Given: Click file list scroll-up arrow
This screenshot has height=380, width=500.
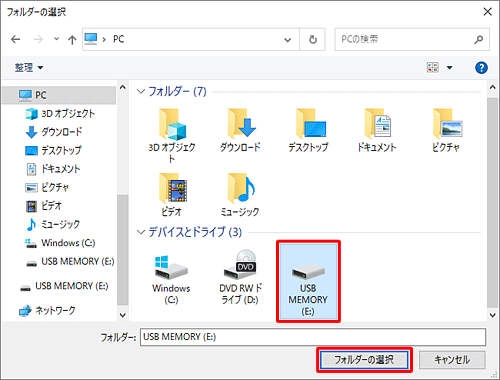Looking at the screenshot, I should [493, 87].
